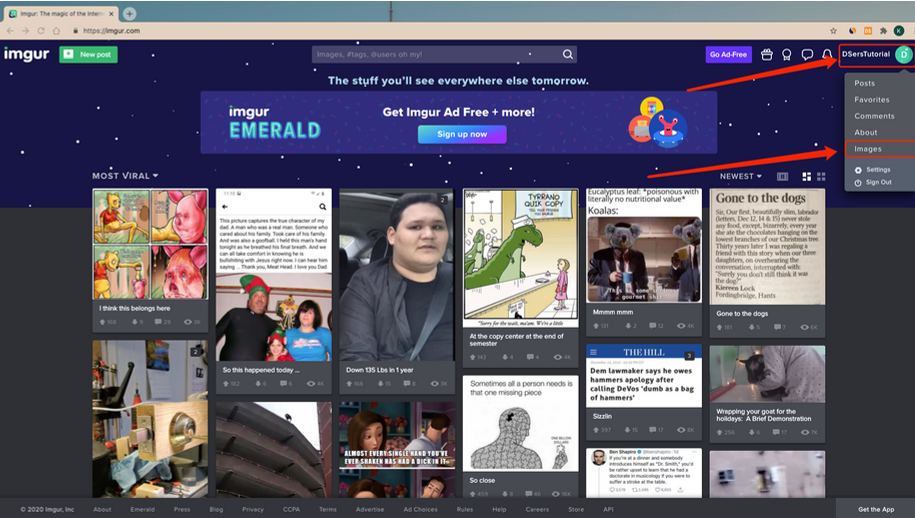Viewport: 915px width, 518px height.
Task: Click the search magnifier icon
Action: [x=567, y=54]
